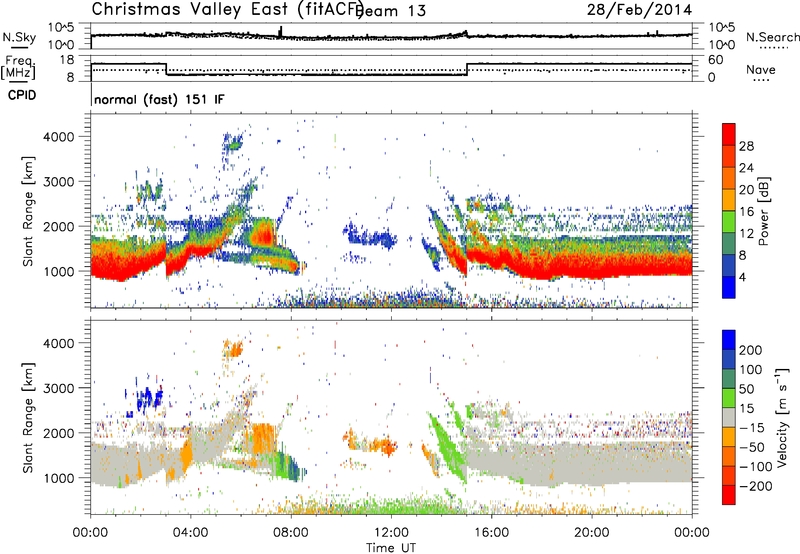Viewport: 800px width, 554px height.
Task: Click the 'CPID' label
Action: pyautogui.click(x=22, y=95)
